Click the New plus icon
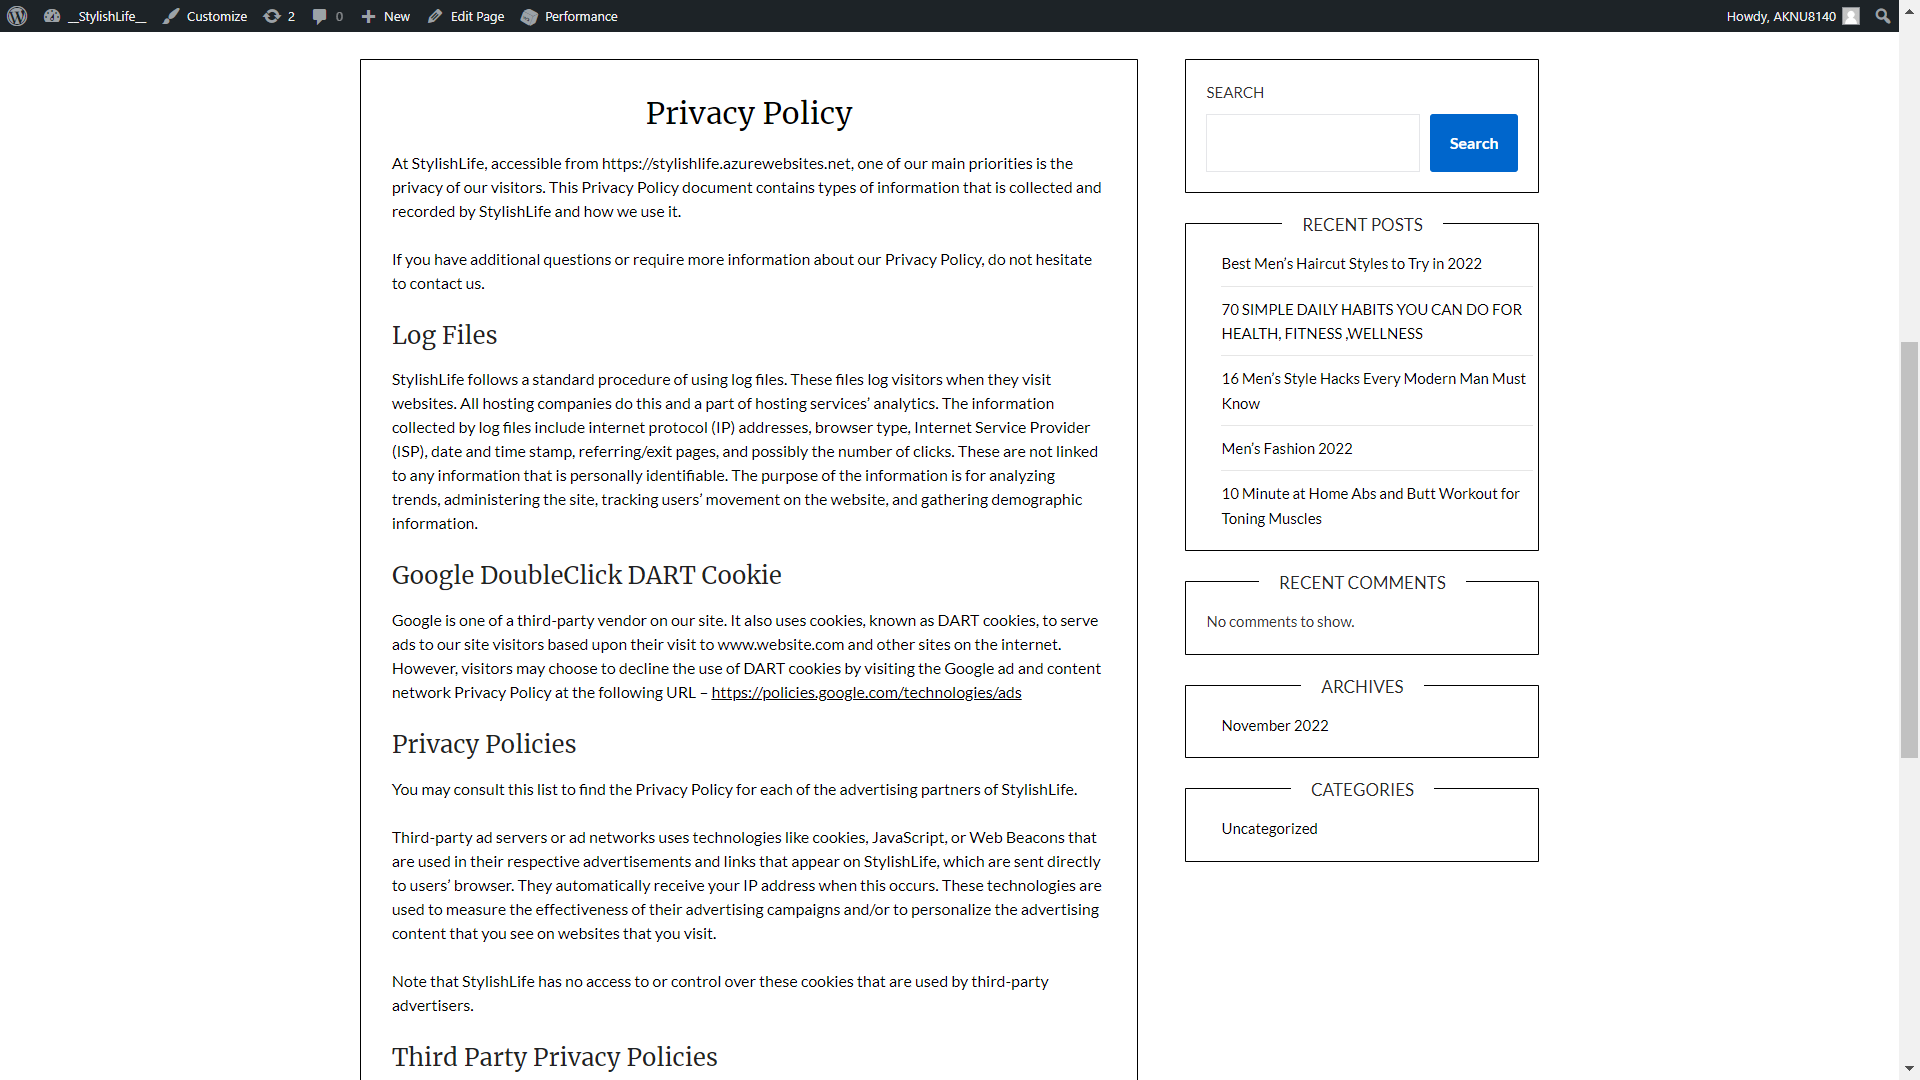This screenshot has width=1920, height=1080. point(368,16)
